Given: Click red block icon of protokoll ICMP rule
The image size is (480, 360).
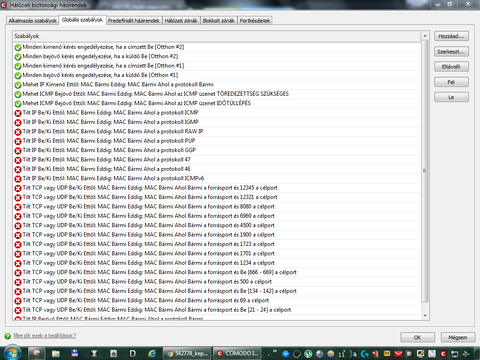Looking at the screenshot, I should (x=18, y=113).
